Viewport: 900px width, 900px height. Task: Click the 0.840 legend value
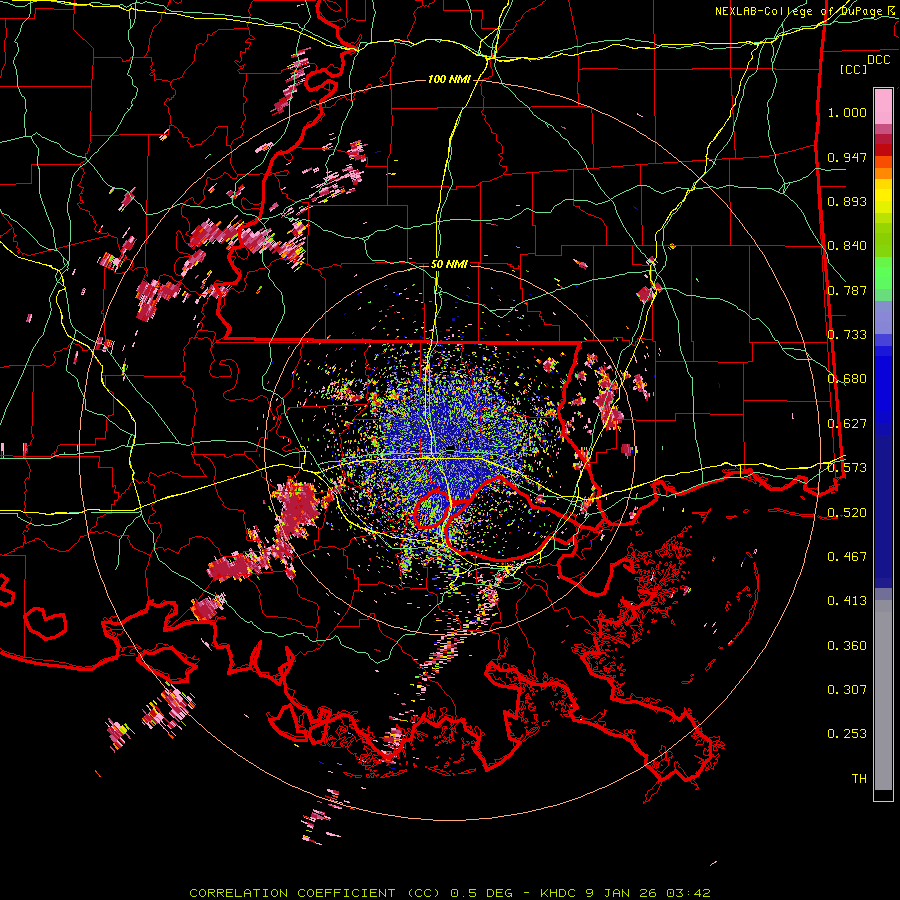847,246
